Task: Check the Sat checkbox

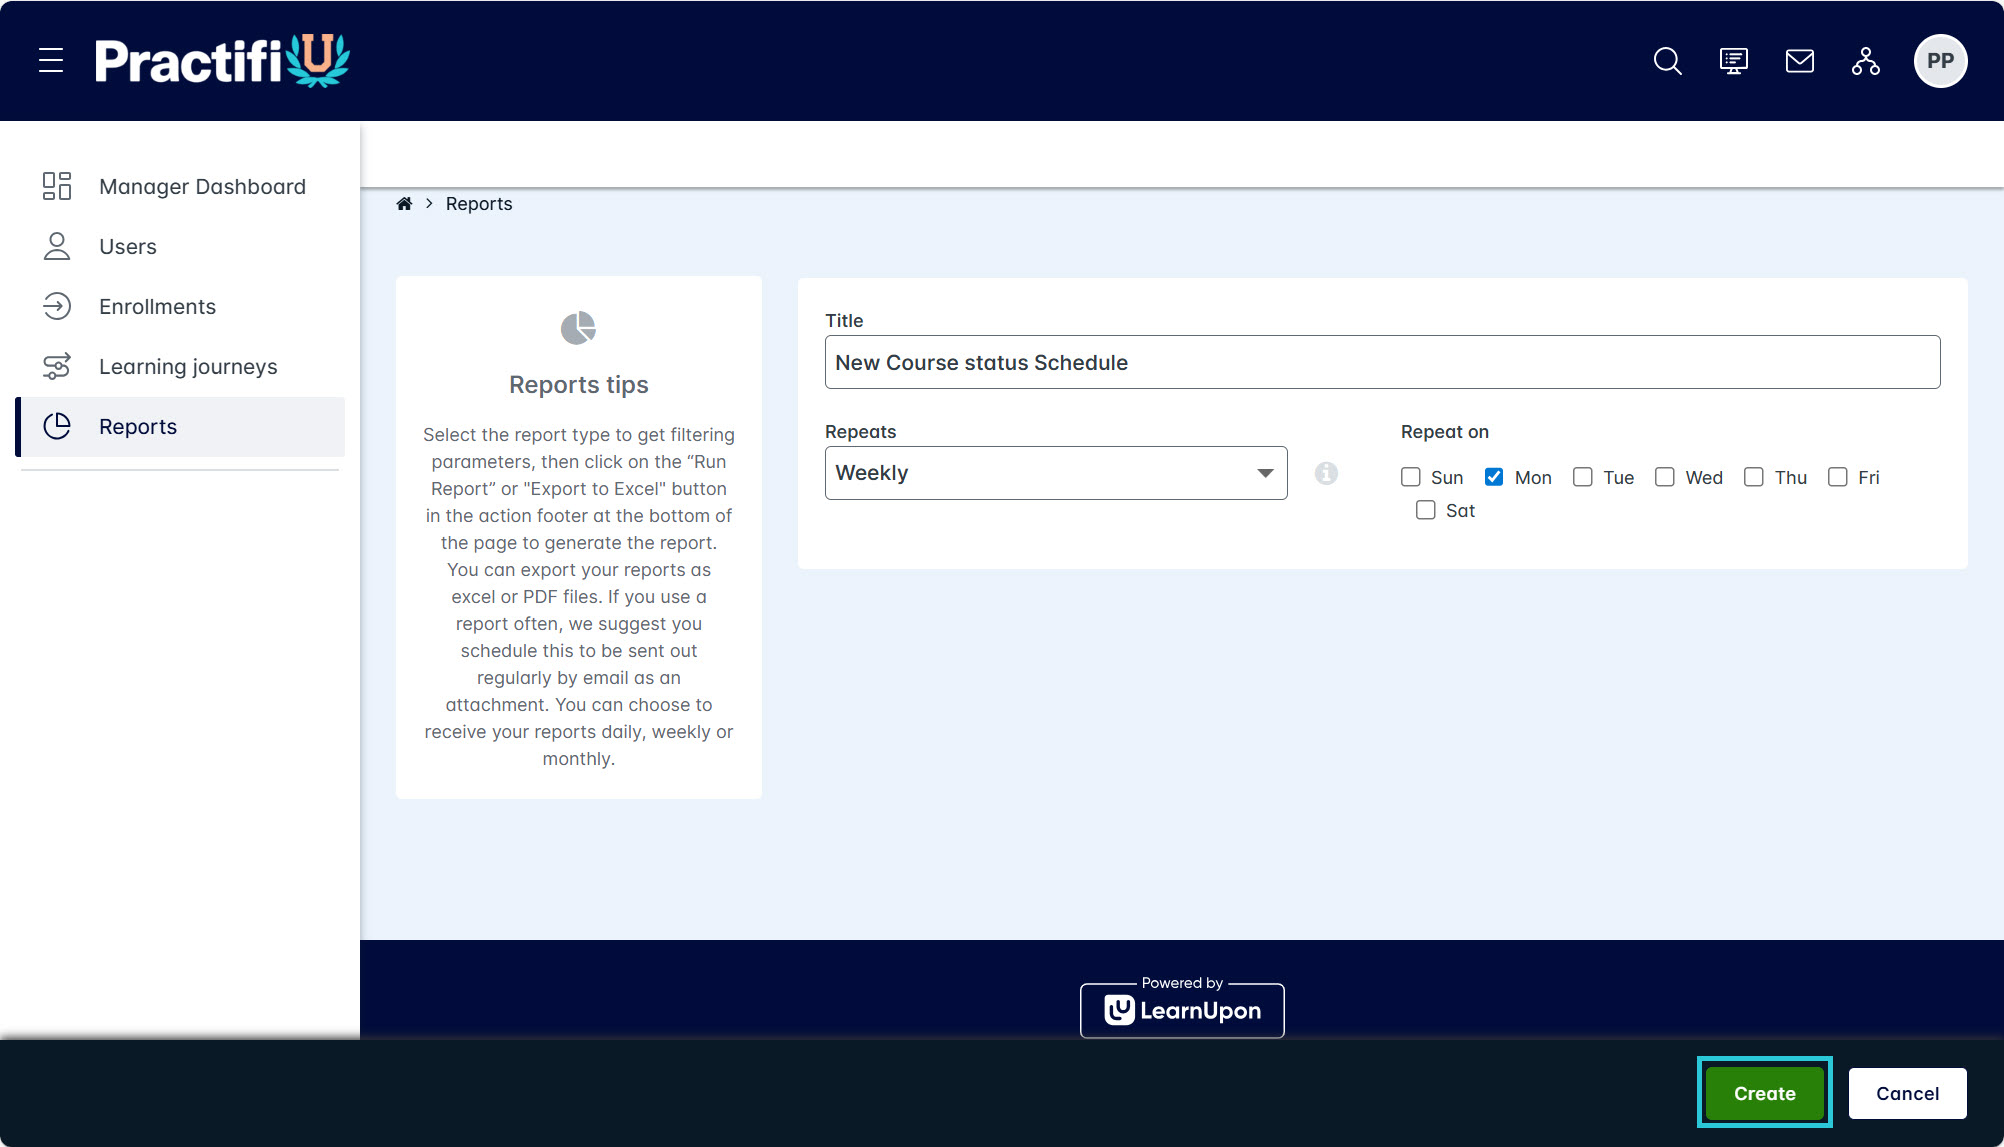Action: pyautogui.click(x=1426, y=510)
